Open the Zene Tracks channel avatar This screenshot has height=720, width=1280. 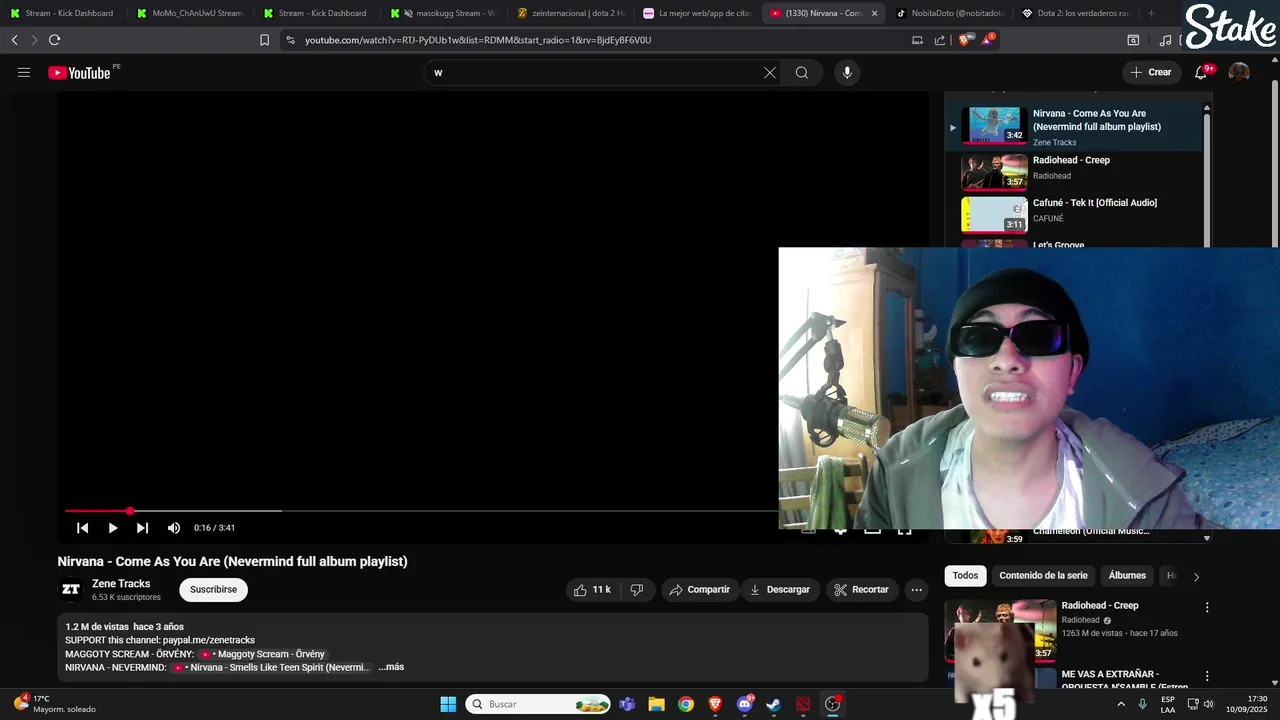[x=71, y=590]
